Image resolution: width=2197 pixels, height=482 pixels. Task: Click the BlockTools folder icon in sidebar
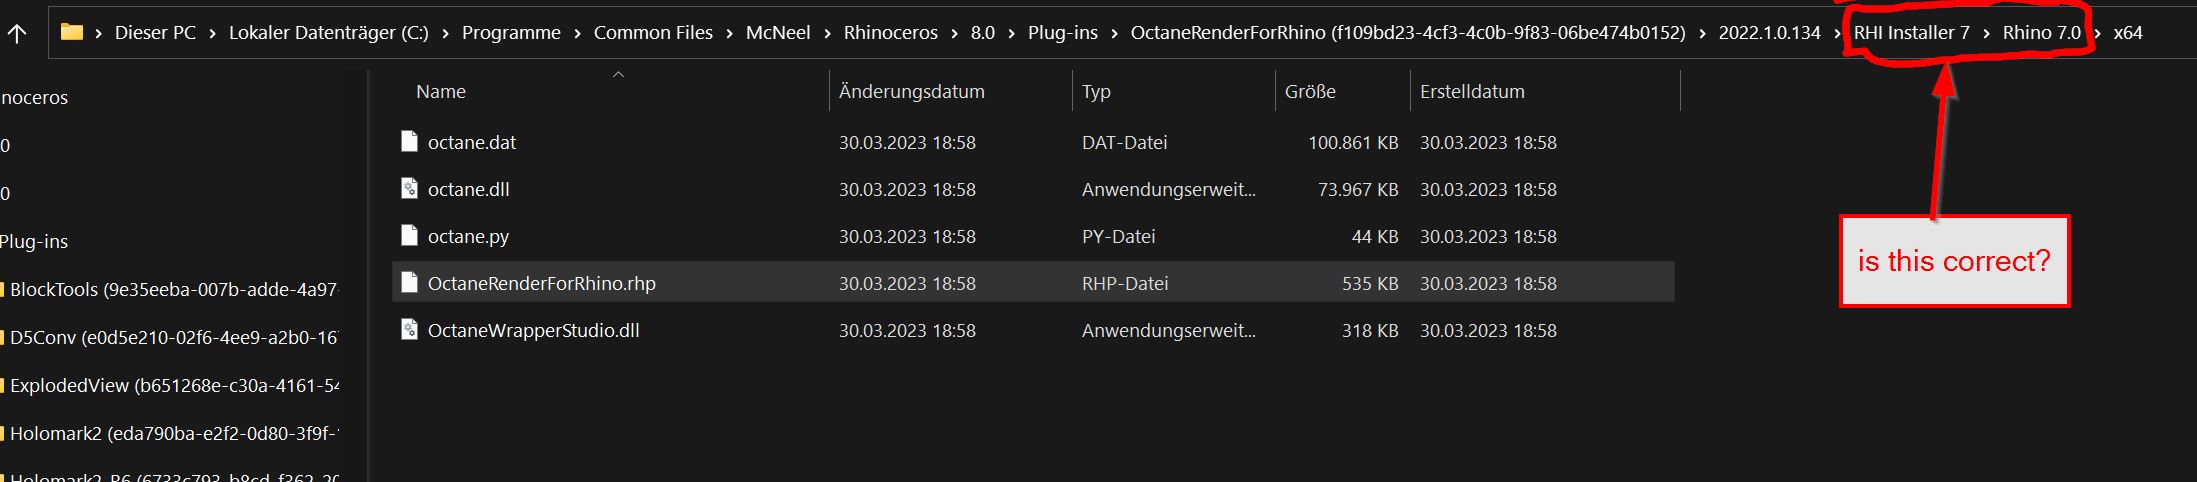(3, 290)
